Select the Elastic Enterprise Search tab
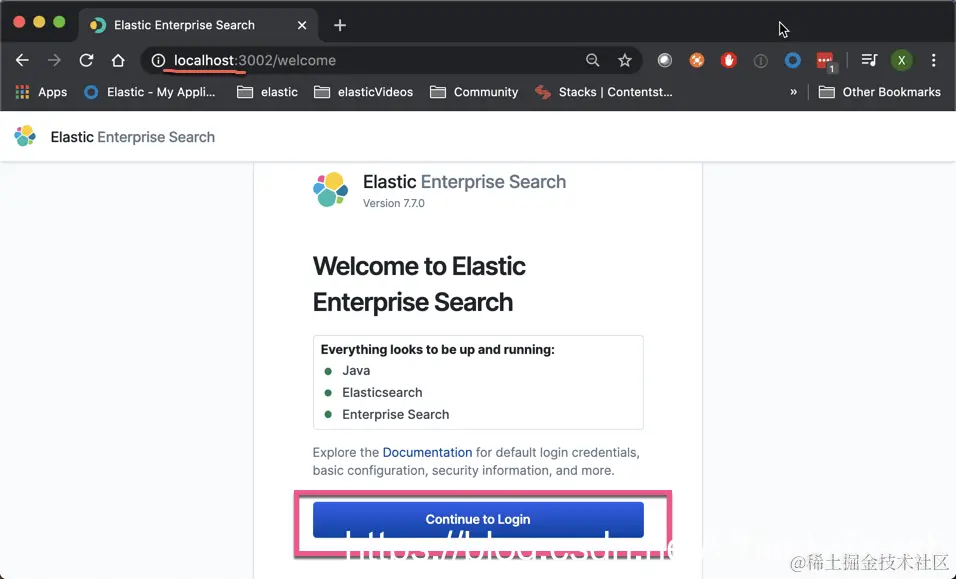The height and width of the screenshot is (579, 956). tap(198, 25)
